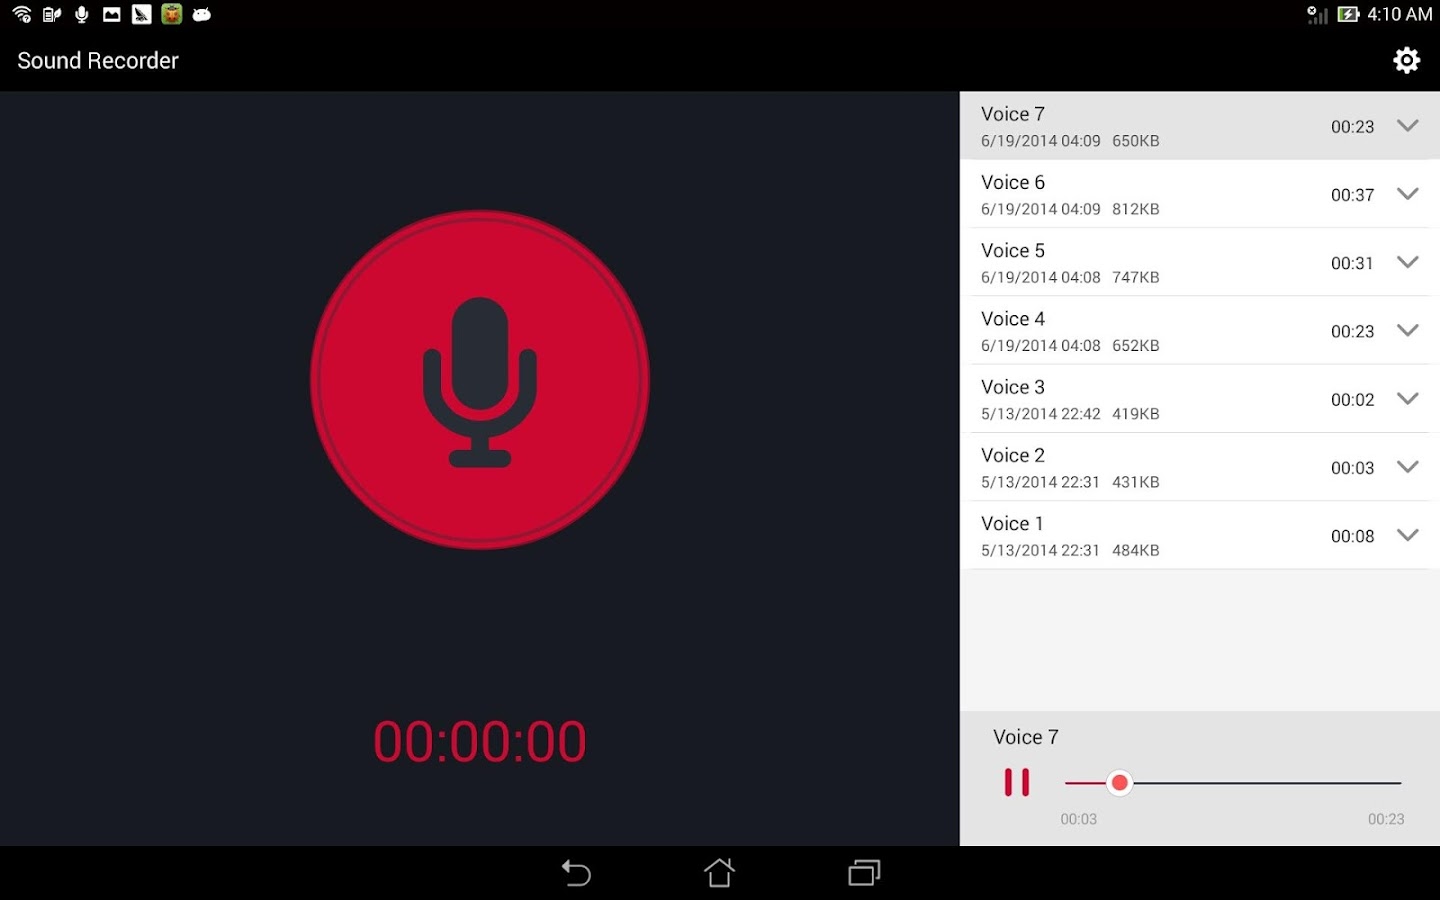Tap the Android robot notification icon

(201, 14)
